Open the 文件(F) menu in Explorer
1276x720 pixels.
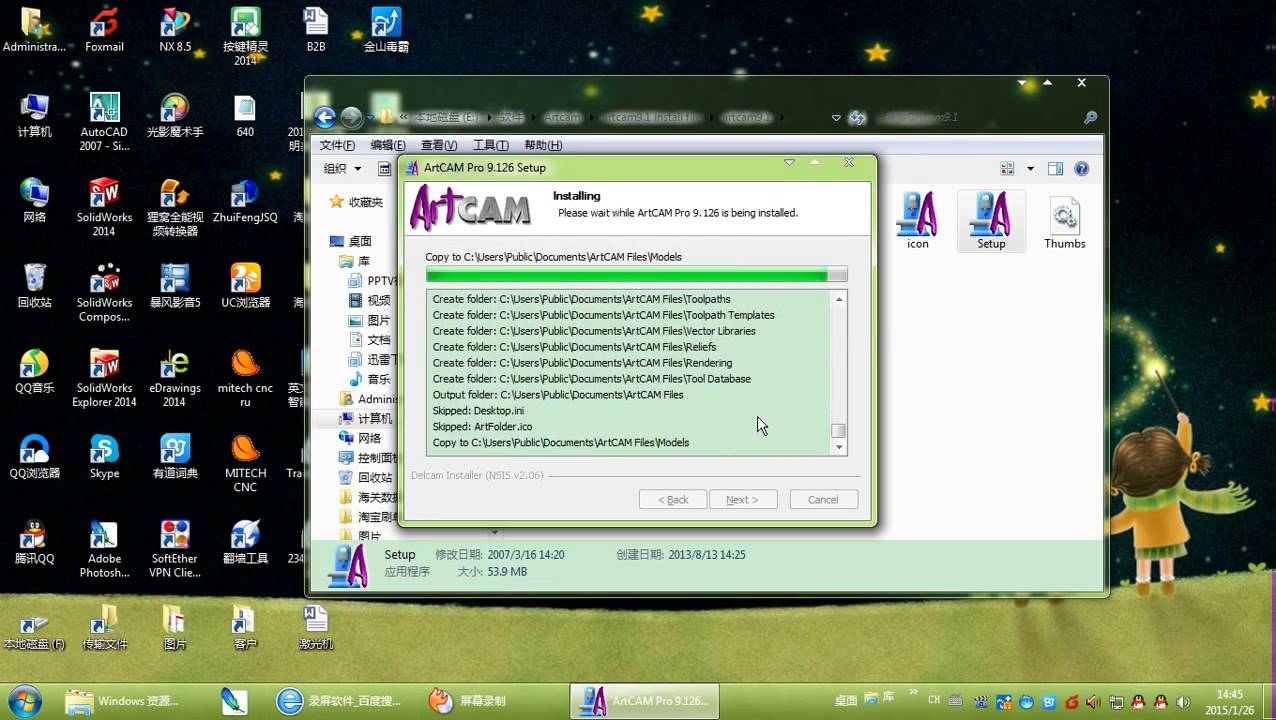(x=337, y=145)
